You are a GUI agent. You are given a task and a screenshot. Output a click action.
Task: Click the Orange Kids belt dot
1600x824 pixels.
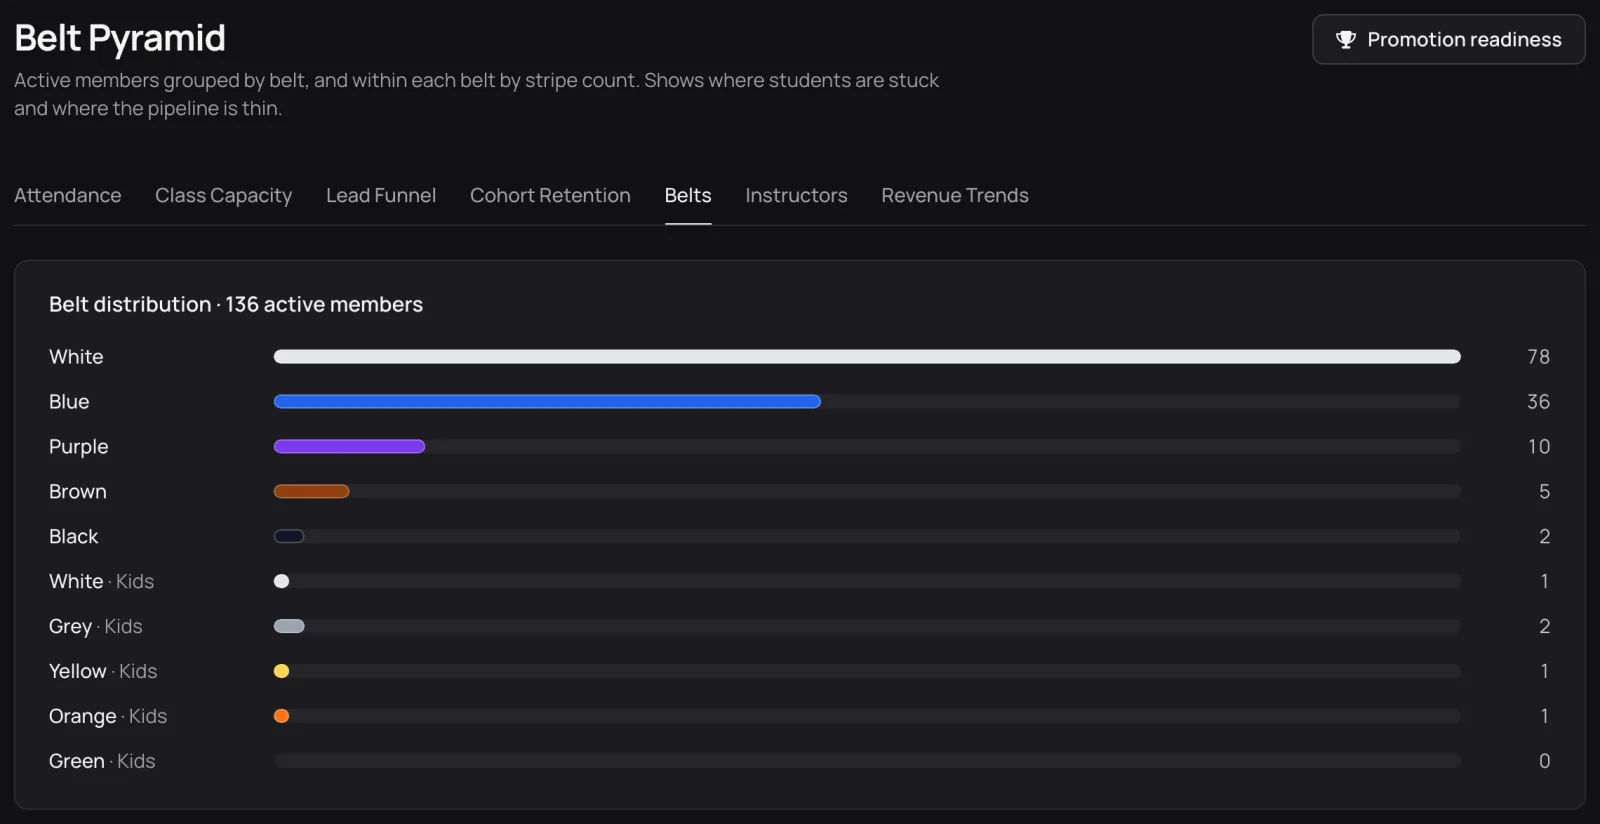click(281, 717)
